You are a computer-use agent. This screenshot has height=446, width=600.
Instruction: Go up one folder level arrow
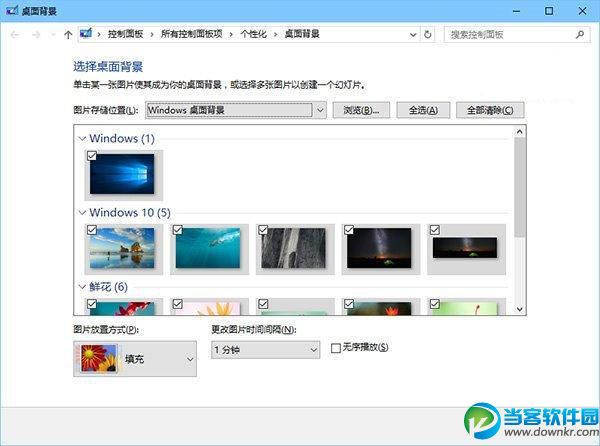68,35
